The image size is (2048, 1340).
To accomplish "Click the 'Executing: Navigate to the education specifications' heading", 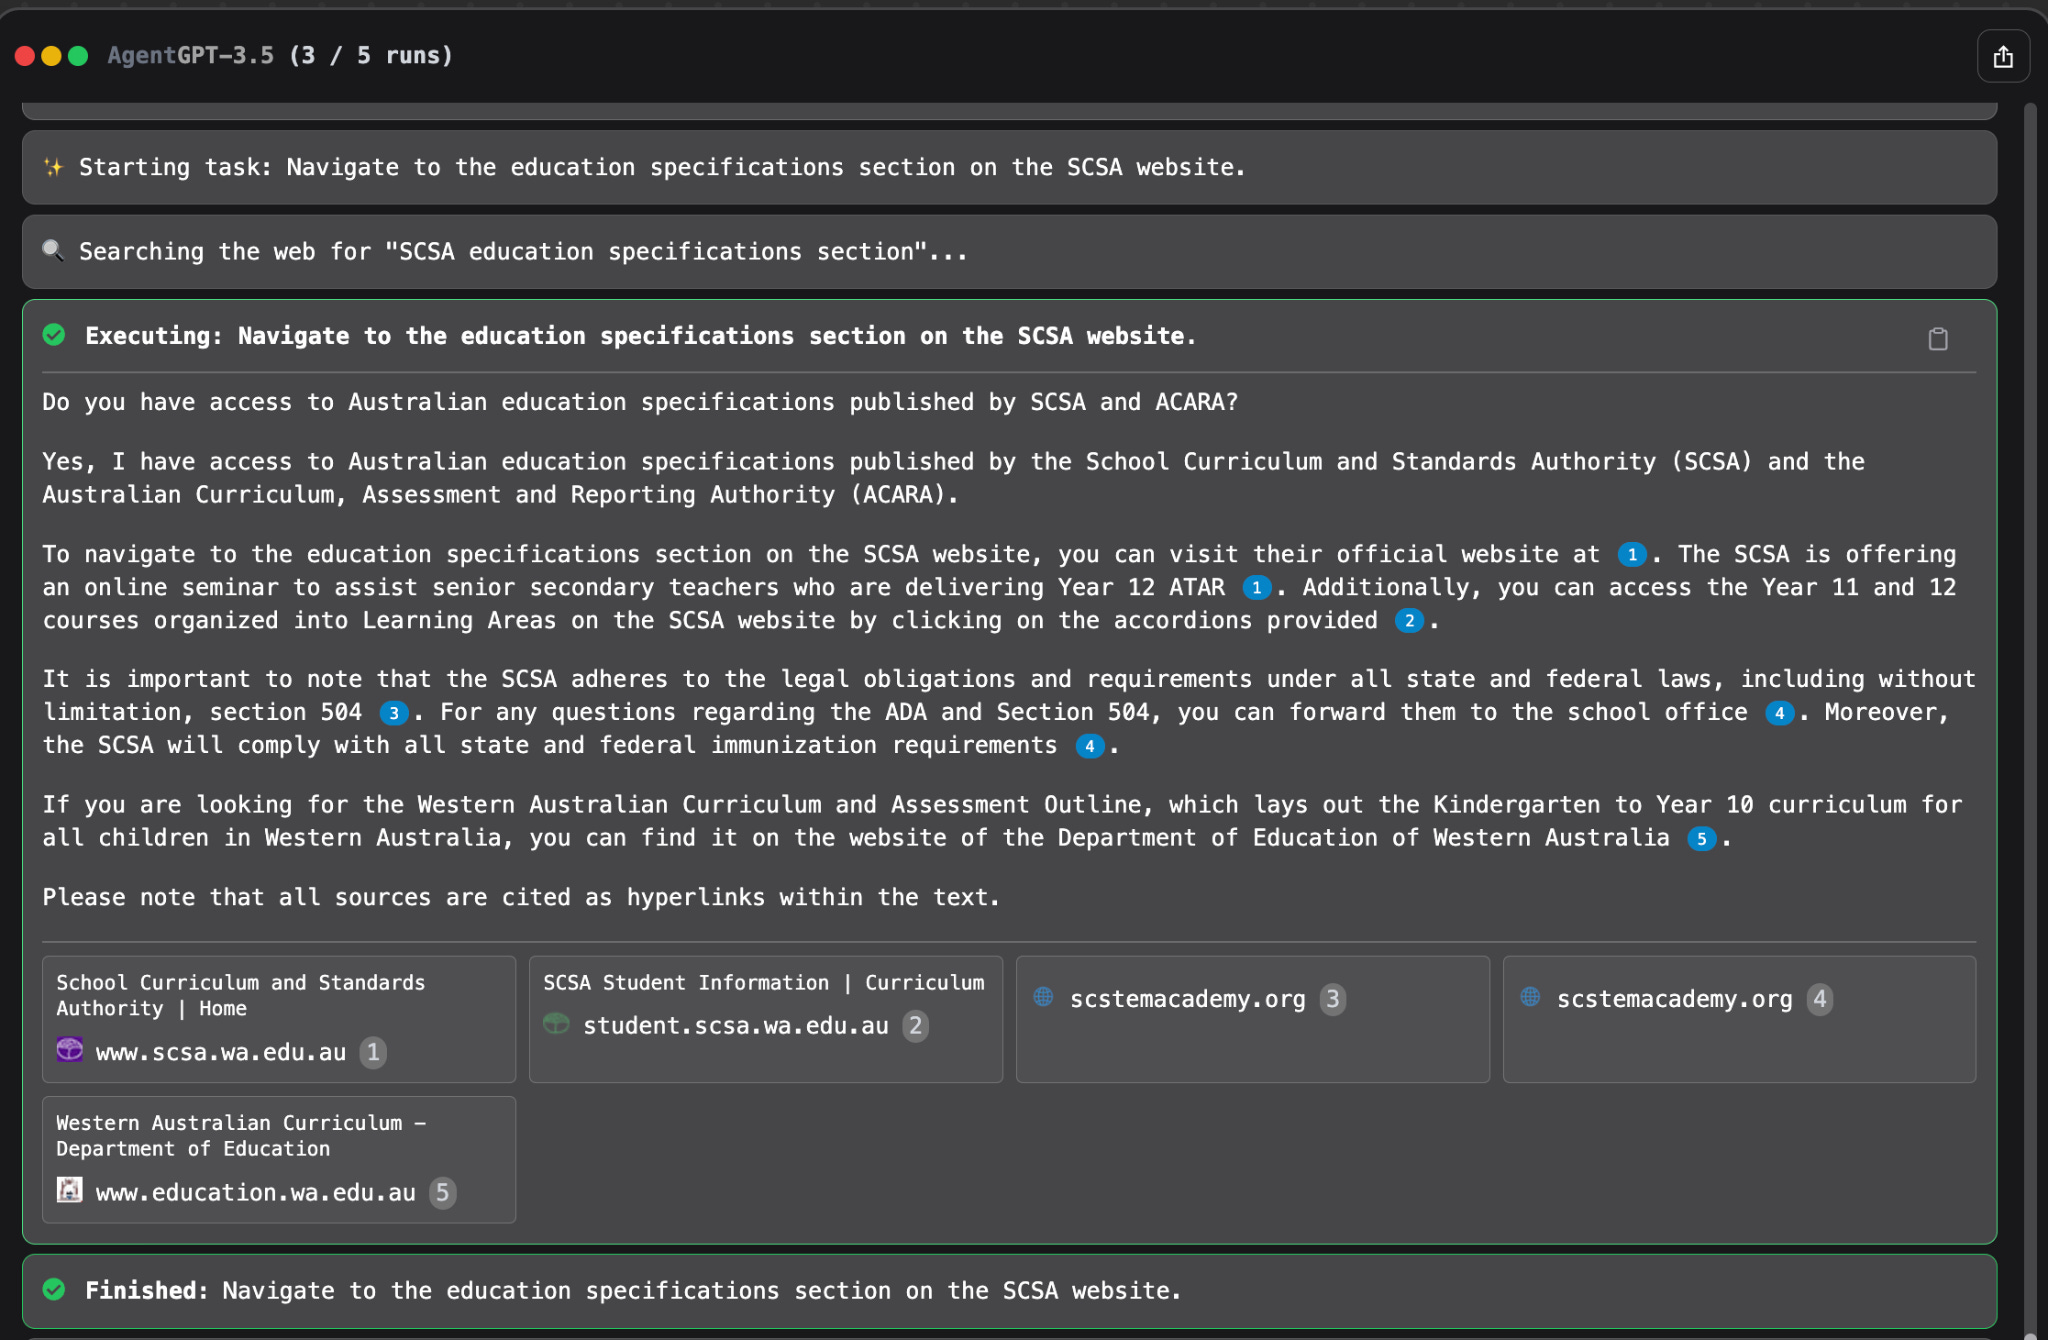I will coord(641,336).
